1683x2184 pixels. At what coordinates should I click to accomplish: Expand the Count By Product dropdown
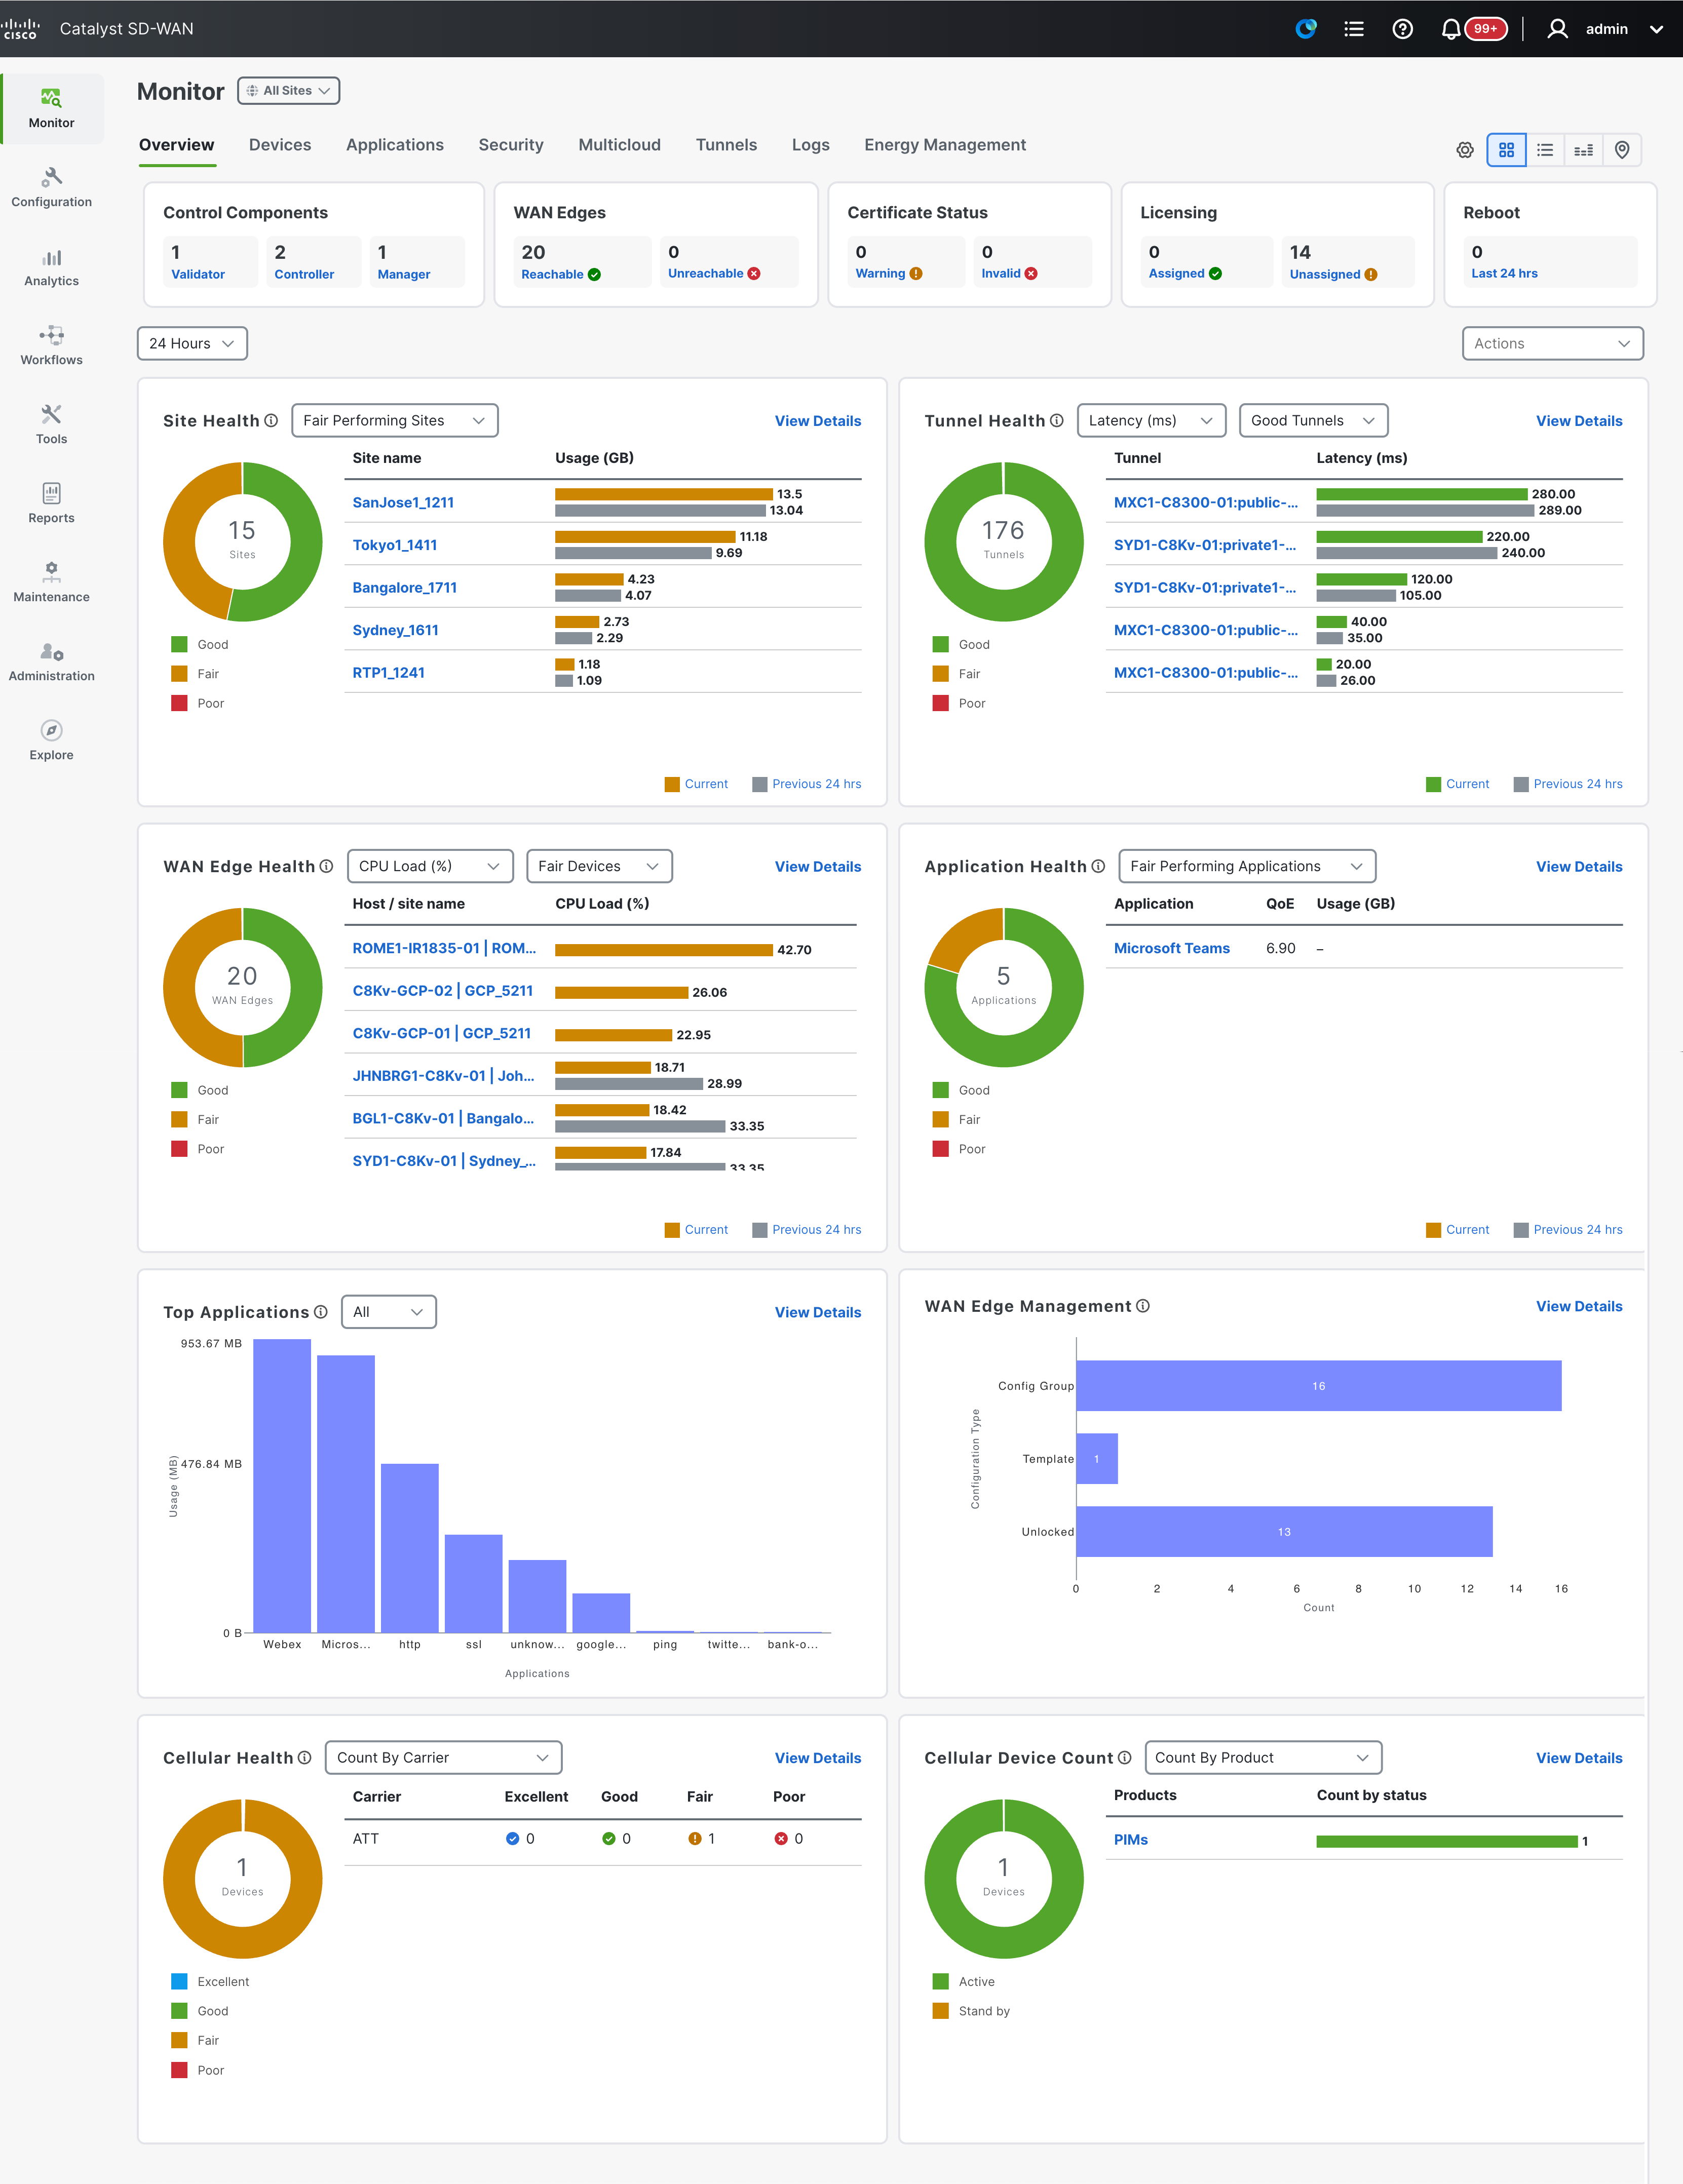(x=1263, y=1758)
